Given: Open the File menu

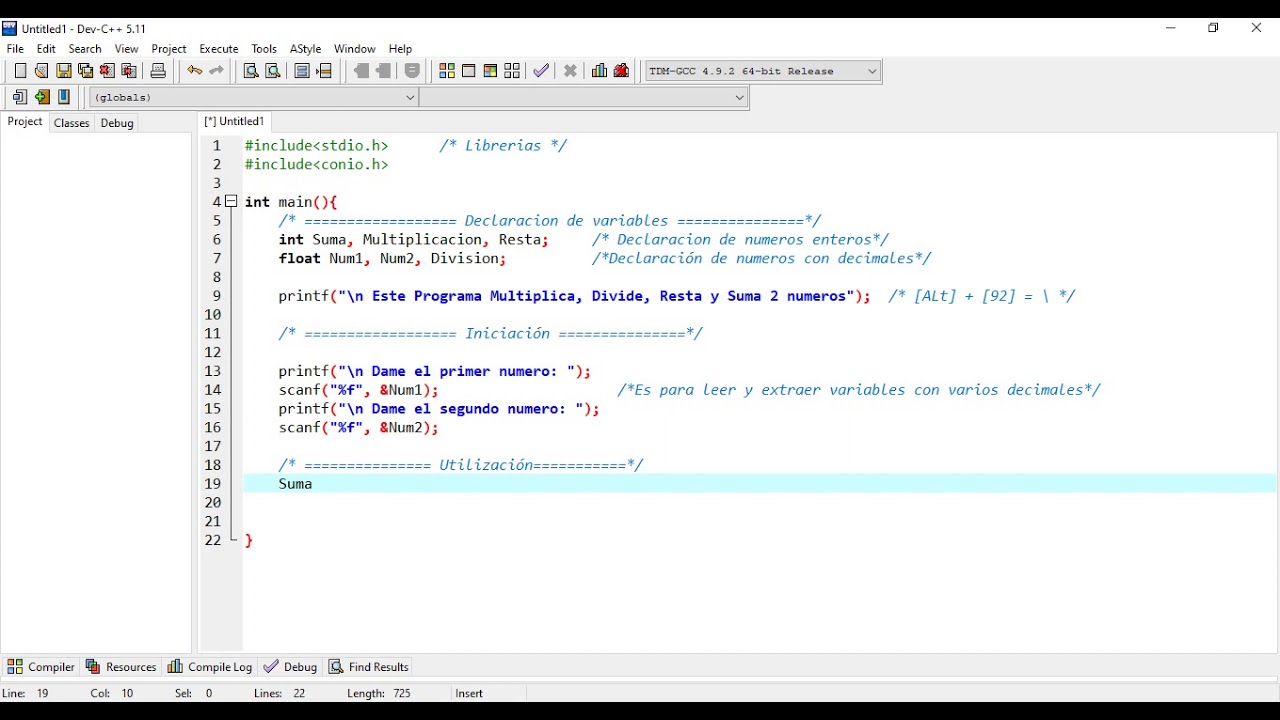Looking at the screenshot, I should click(15, 48).
